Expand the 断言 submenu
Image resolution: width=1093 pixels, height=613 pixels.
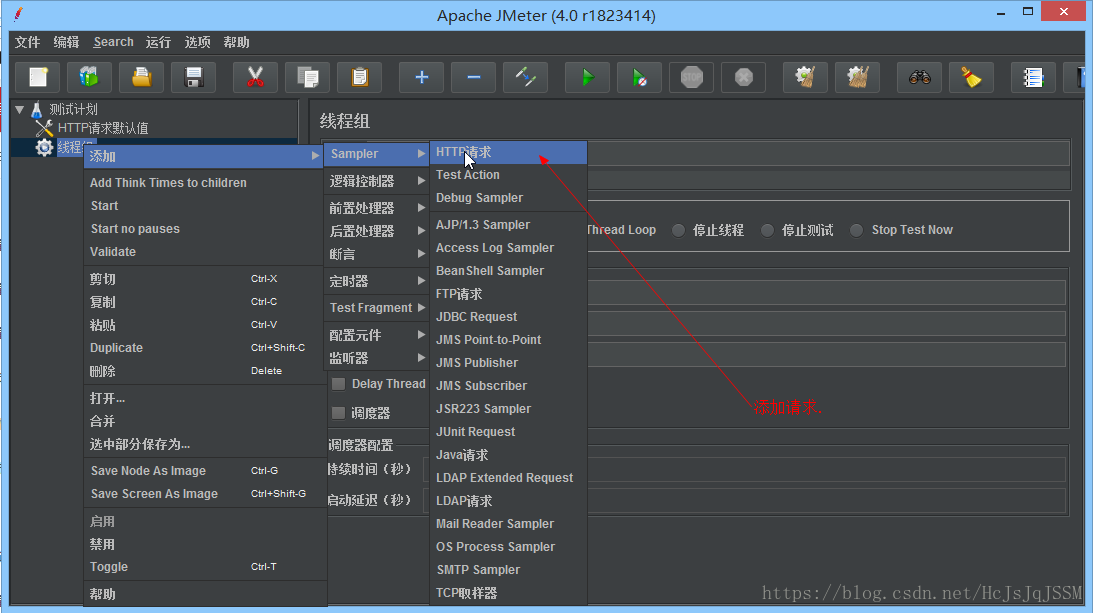[x=376, y=254]
